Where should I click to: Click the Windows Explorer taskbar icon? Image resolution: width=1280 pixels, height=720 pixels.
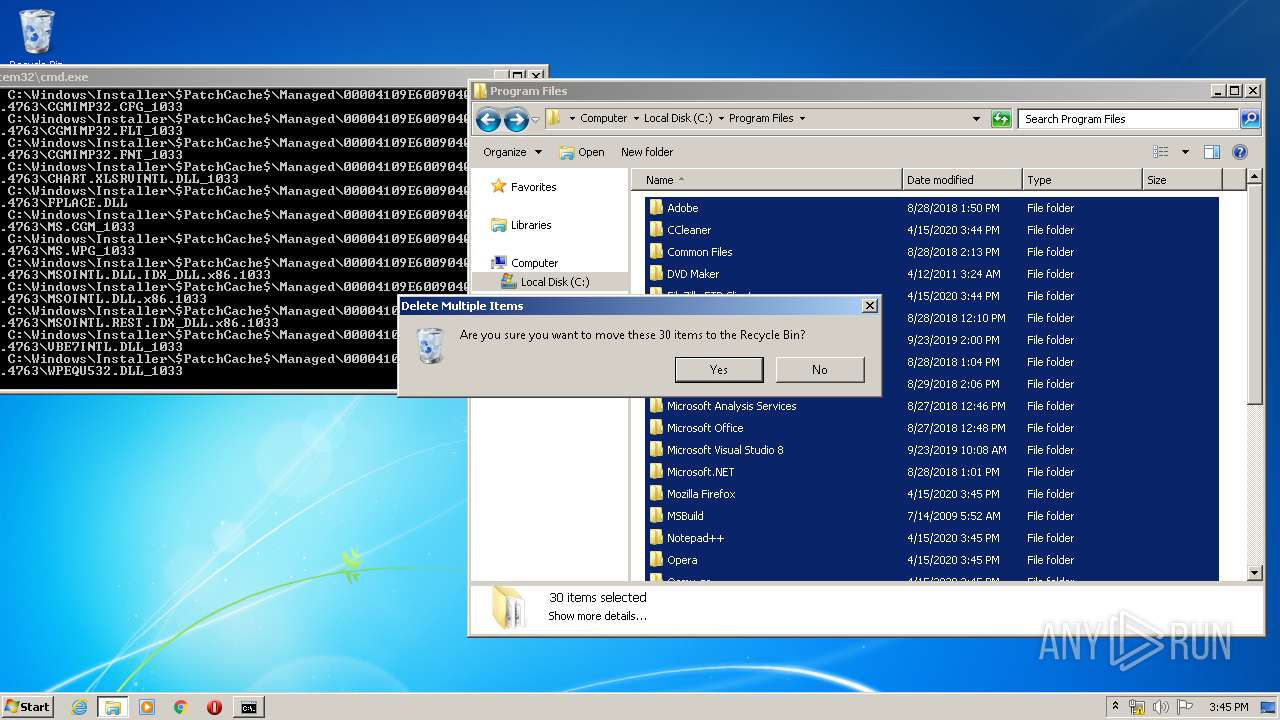[113, 707]
